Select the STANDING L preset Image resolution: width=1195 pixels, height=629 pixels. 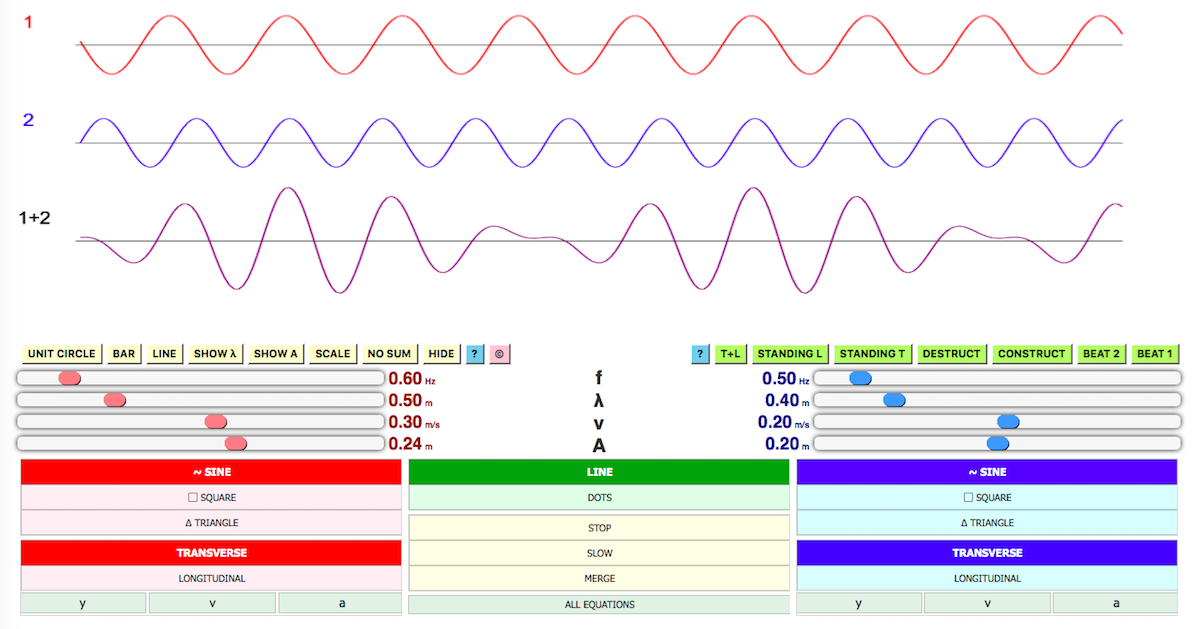click(x=790, y=354)
